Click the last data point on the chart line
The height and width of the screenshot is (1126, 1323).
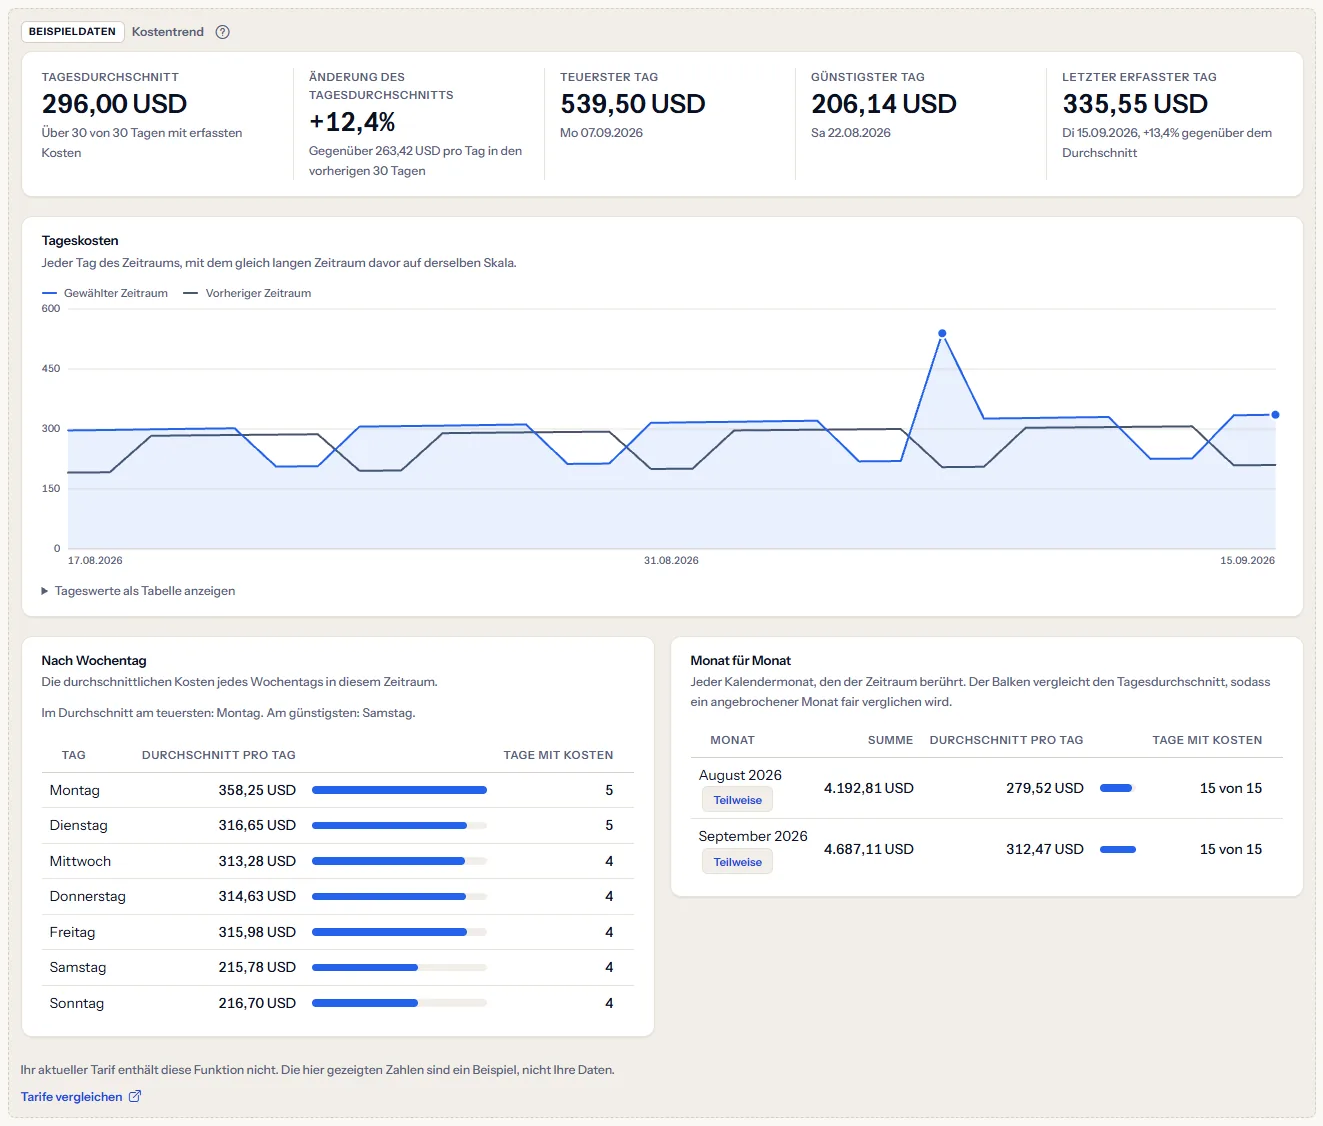pos(1275,414)
